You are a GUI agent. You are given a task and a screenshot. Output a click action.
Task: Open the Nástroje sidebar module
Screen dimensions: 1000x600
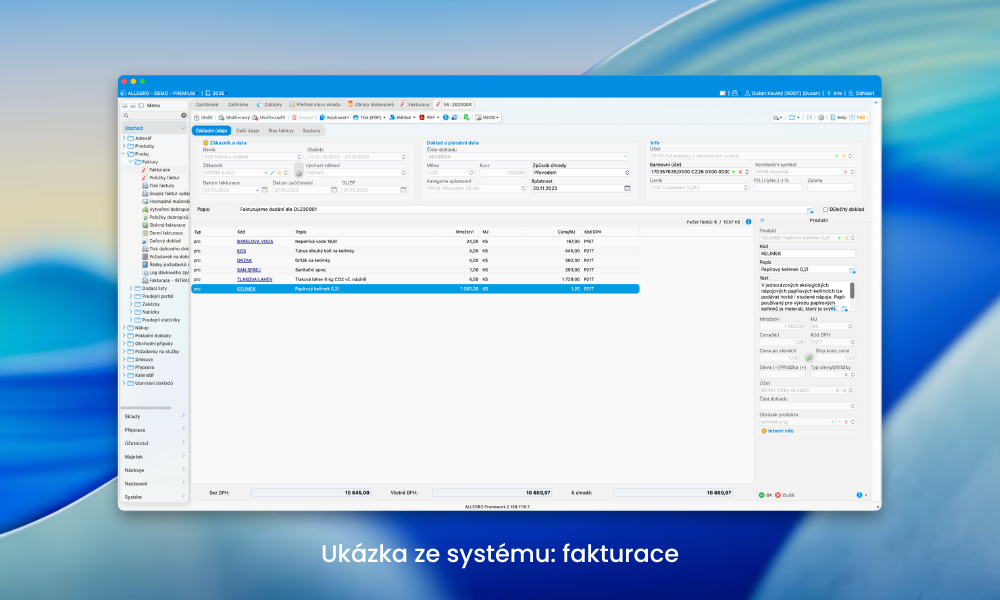[154, 470]
